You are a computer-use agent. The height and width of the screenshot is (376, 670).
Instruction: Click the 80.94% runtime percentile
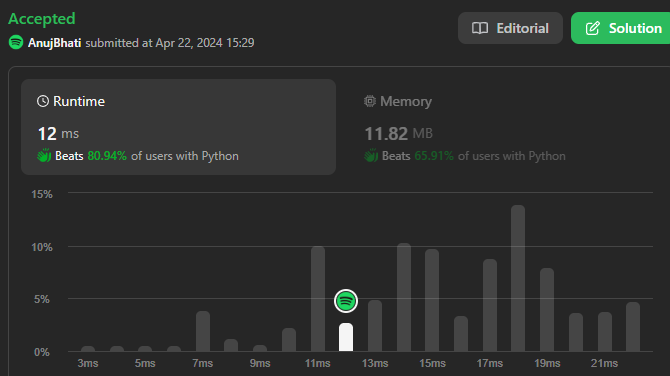tap(107, 156)
